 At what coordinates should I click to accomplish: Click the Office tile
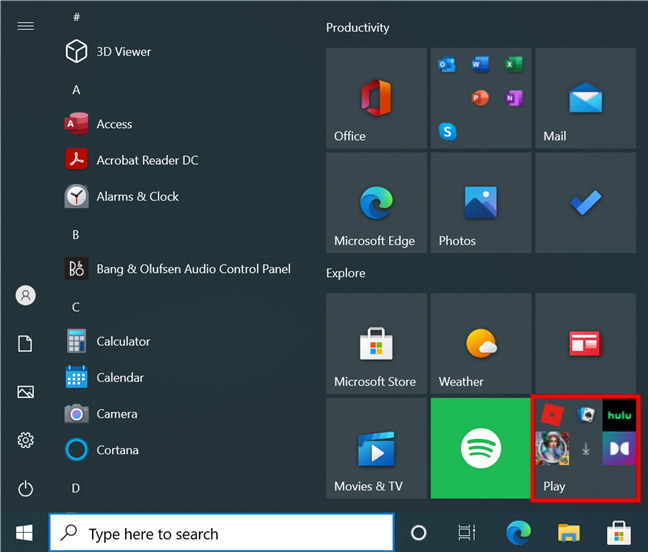pos(376,98)
